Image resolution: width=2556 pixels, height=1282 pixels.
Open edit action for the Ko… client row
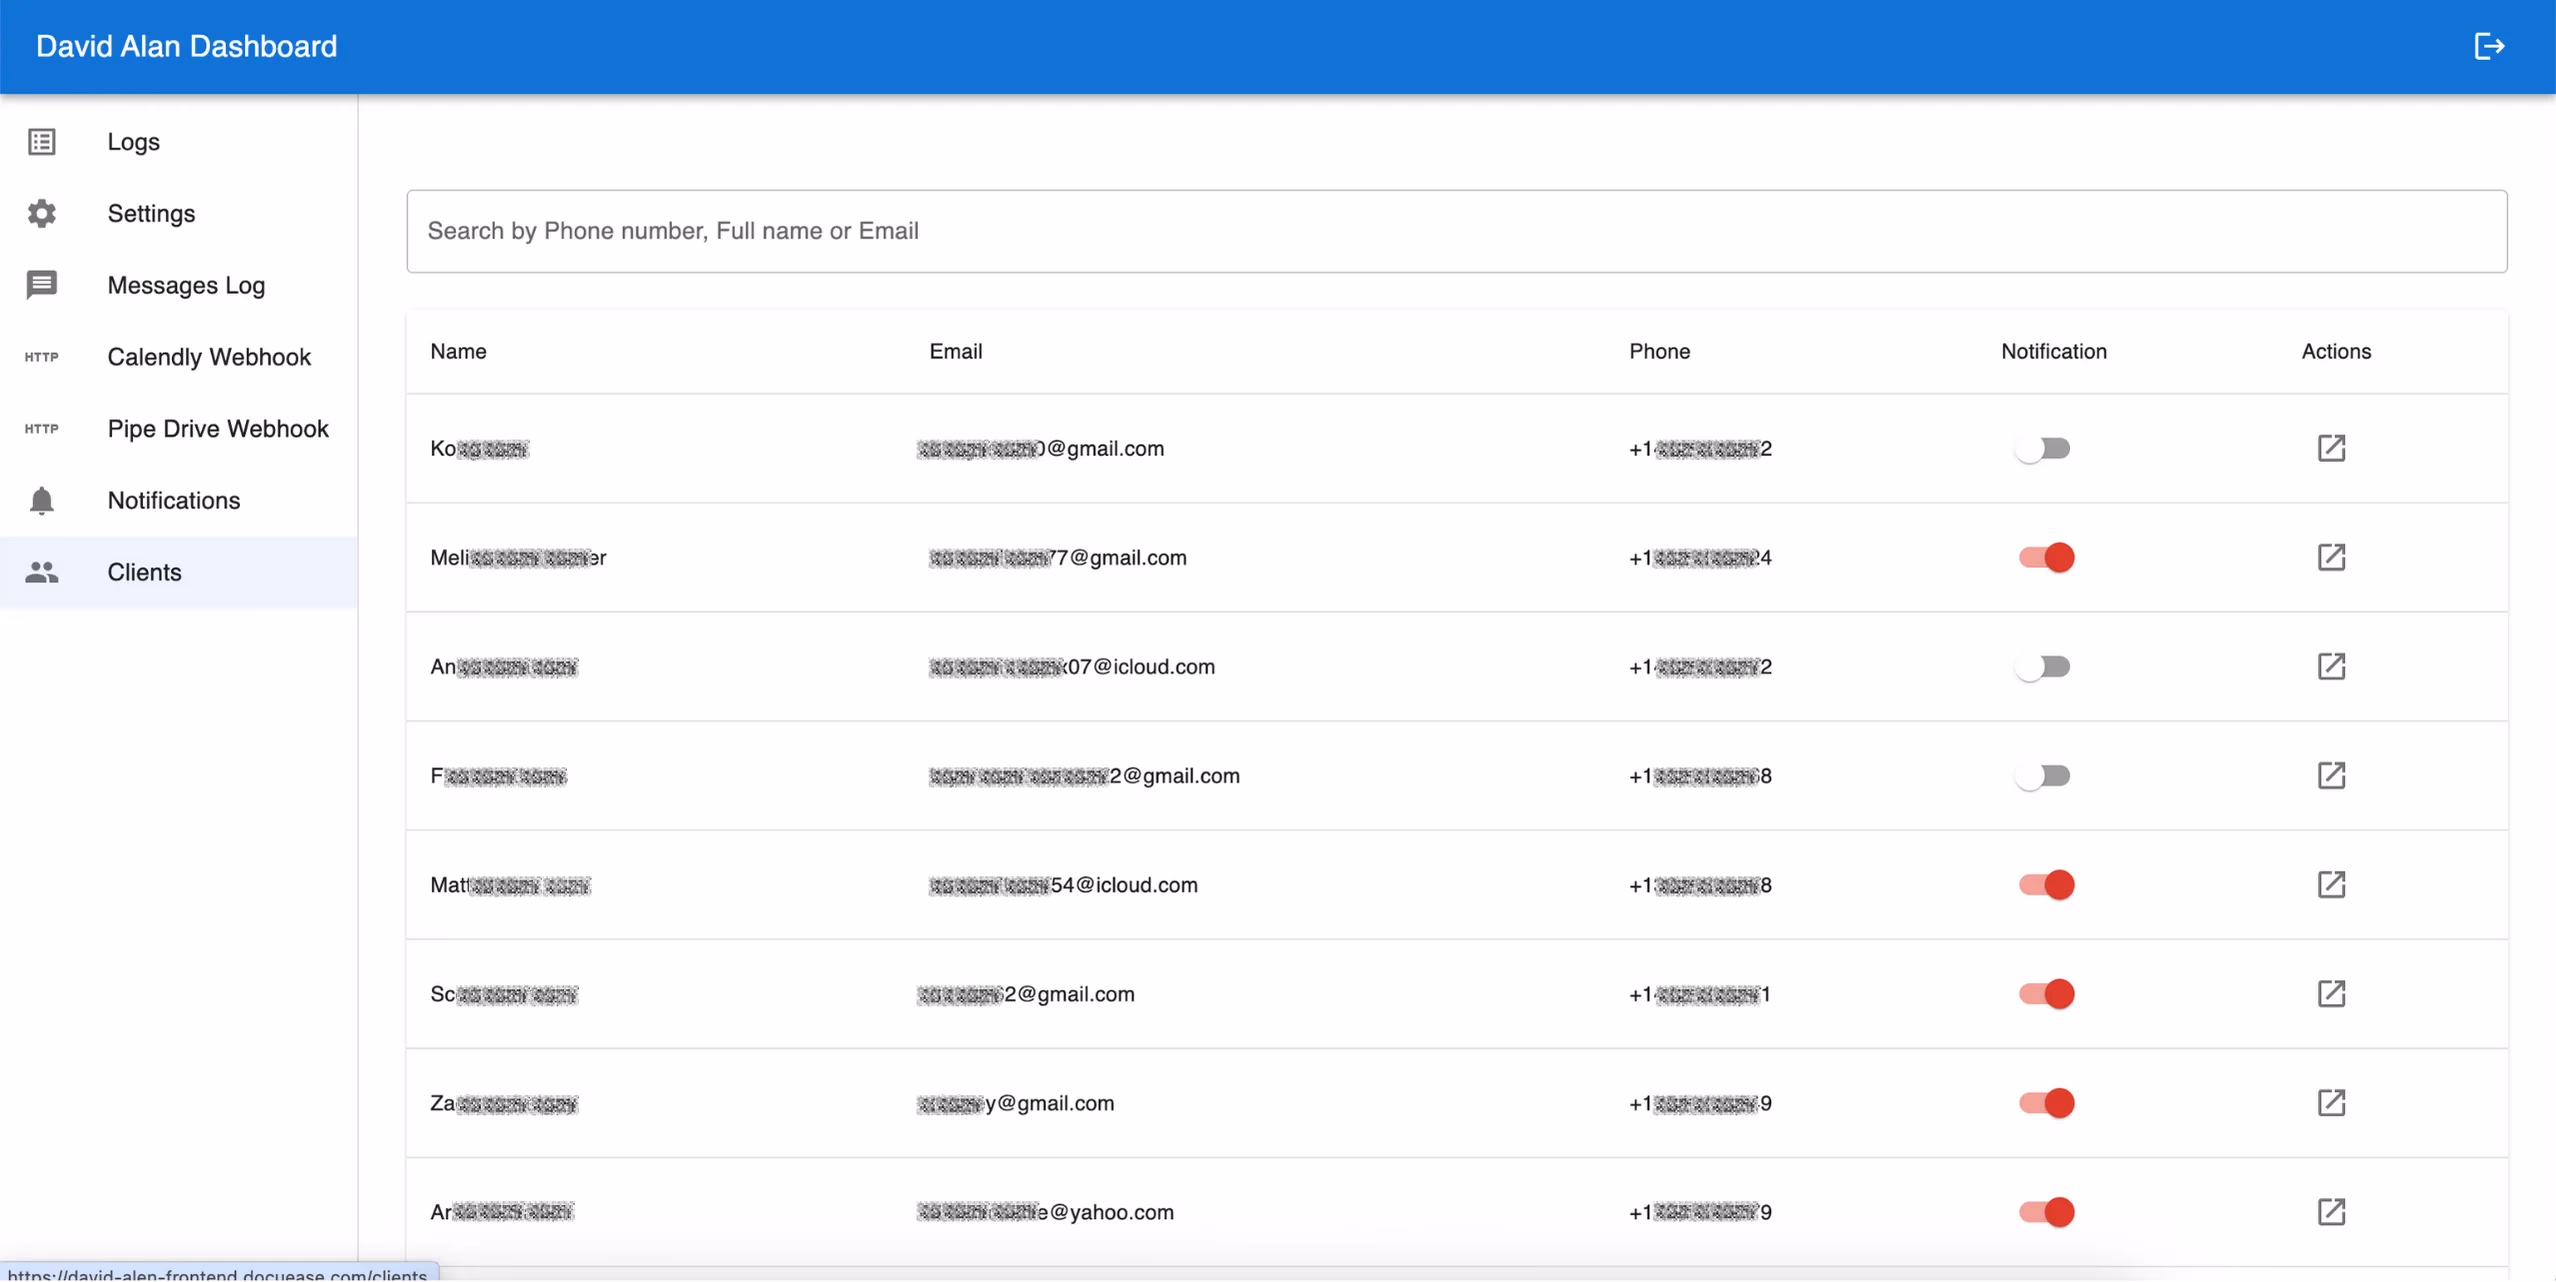(x=2331, y=448)
